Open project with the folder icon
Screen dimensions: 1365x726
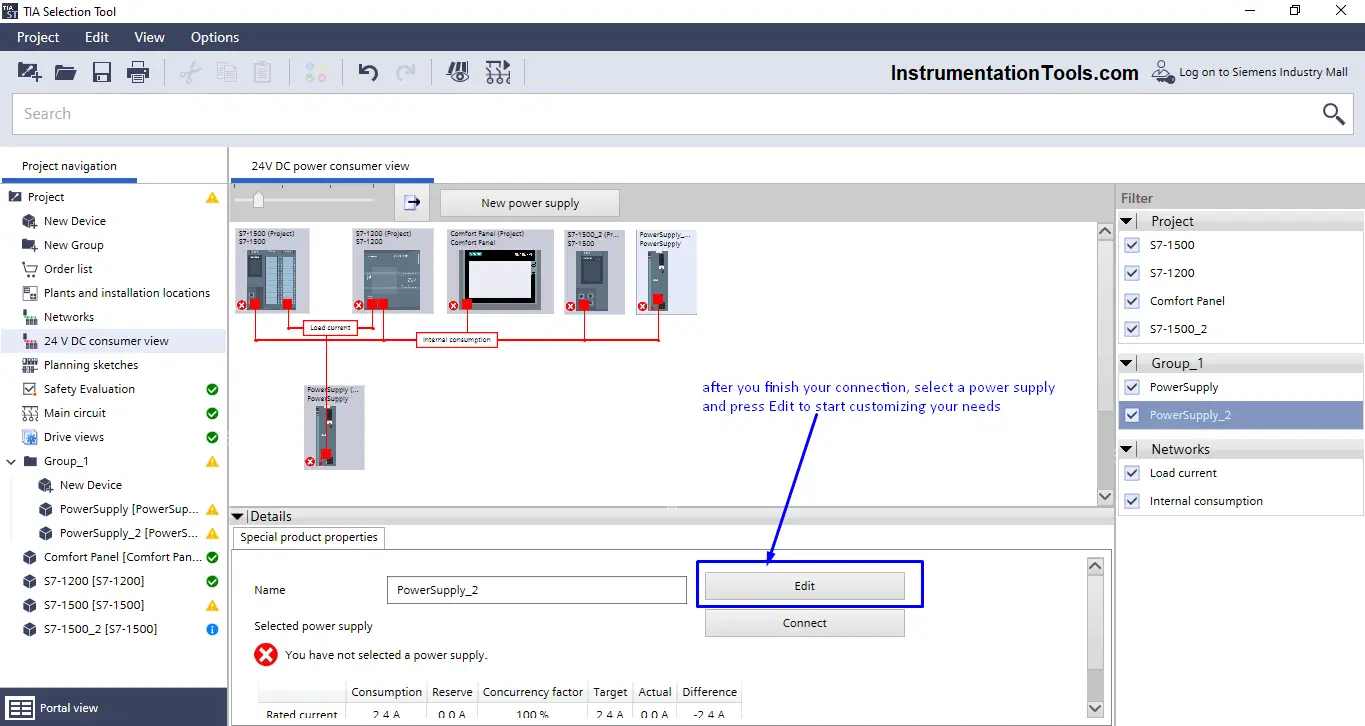(66, 72)
